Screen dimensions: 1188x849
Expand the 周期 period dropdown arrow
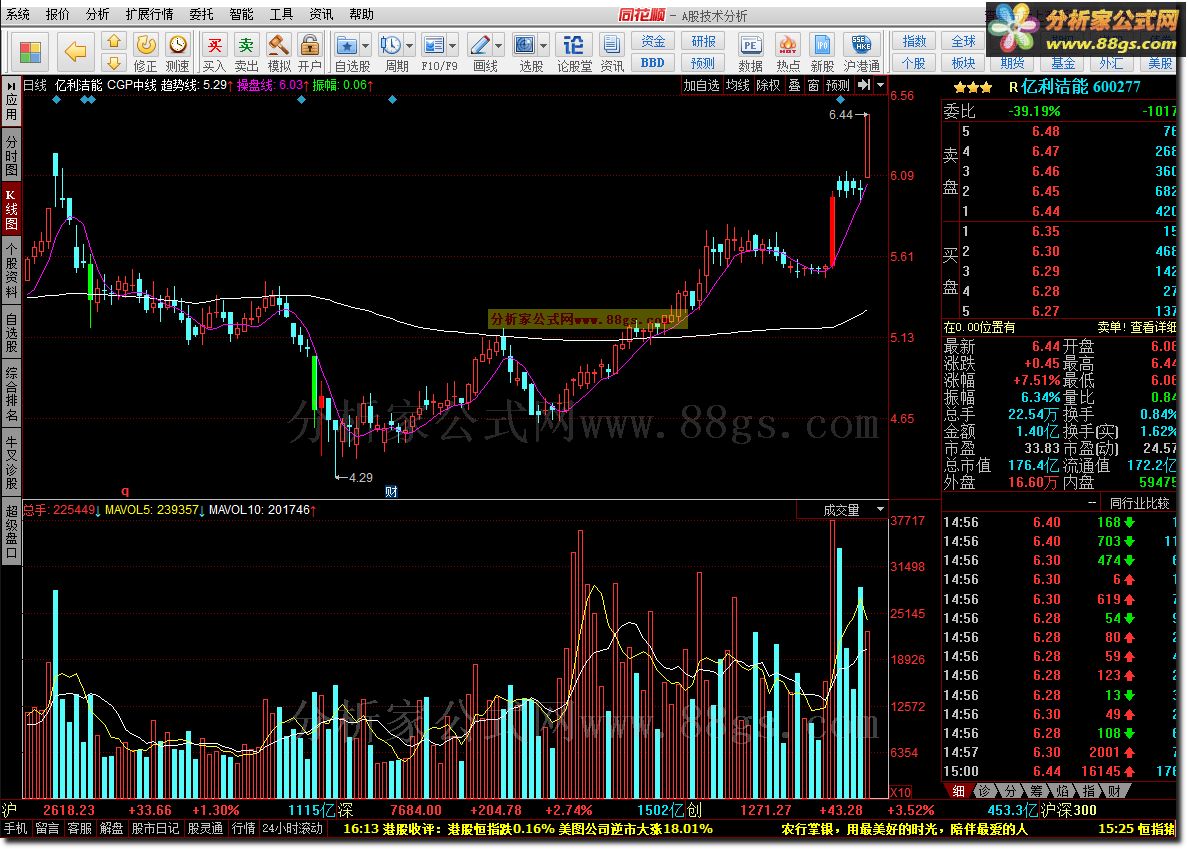[x=410, y=45]
